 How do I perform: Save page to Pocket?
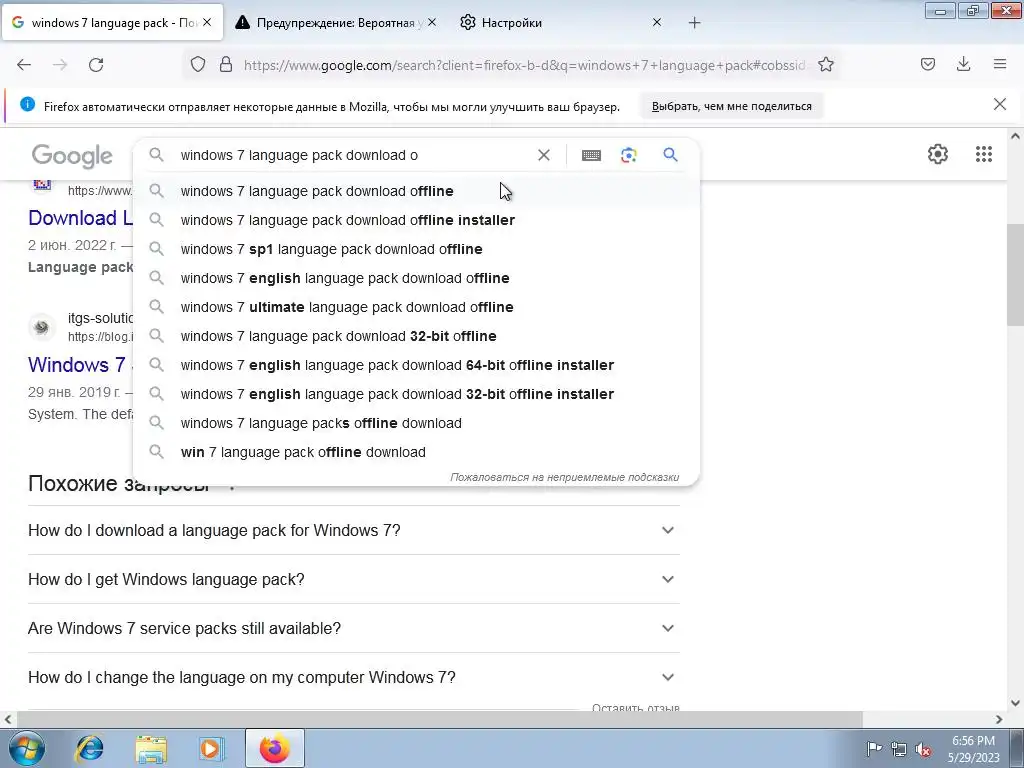[x=927, y=64]
